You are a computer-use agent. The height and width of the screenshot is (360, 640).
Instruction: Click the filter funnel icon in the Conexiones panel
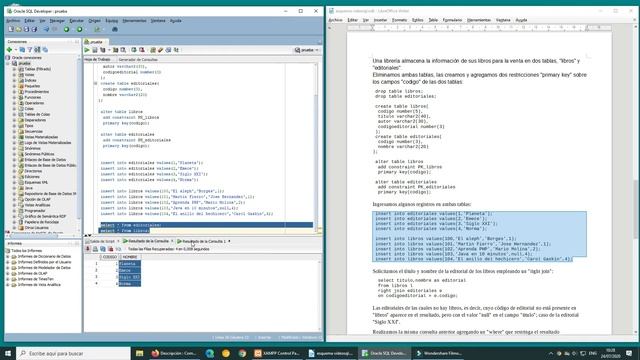[x=29, y=50]
